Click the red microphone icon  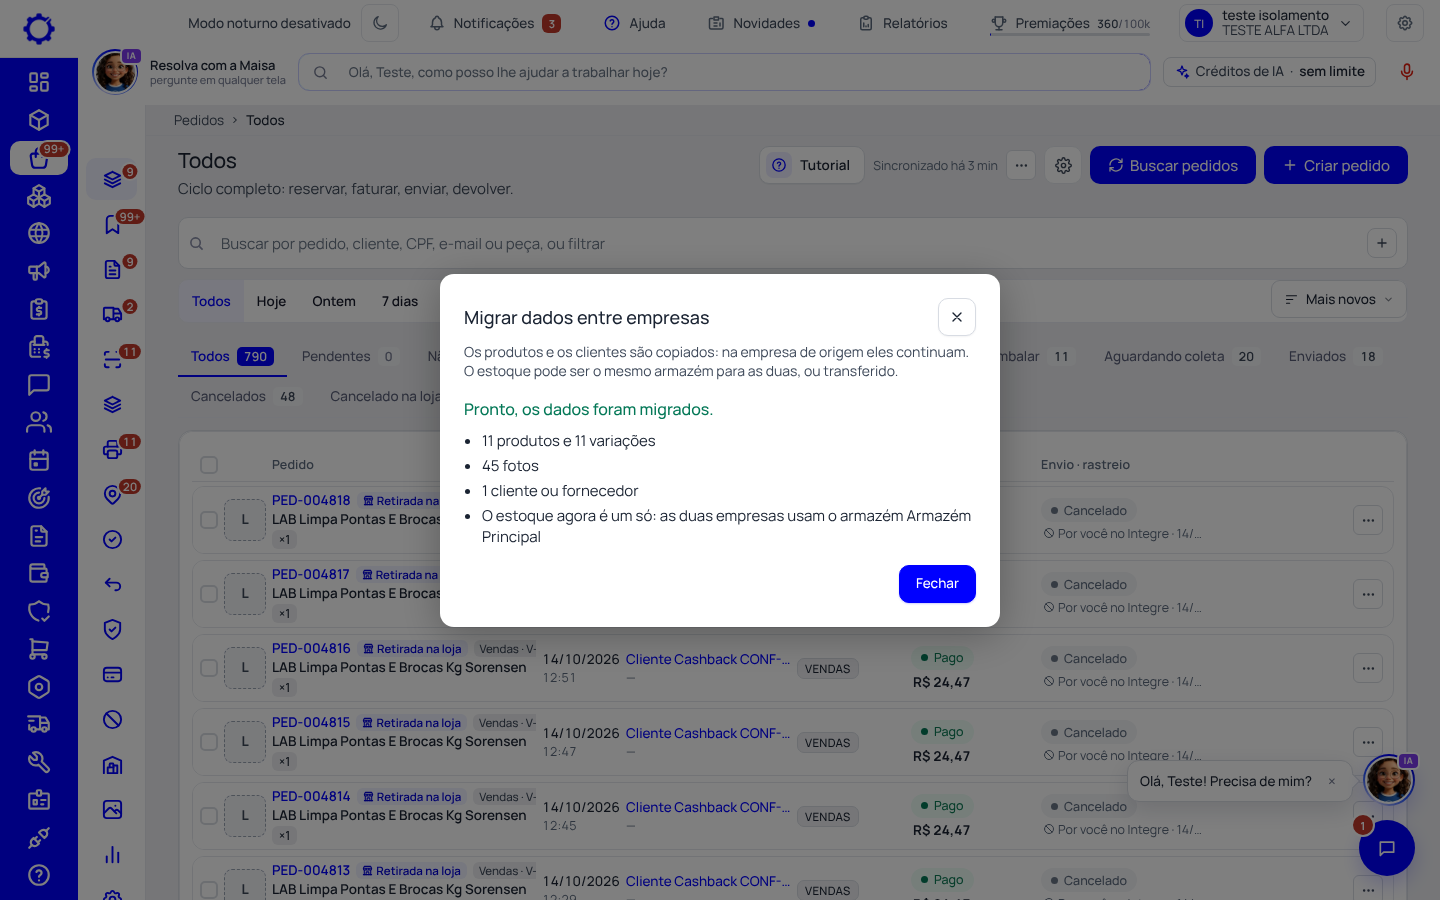[1407, 72]
